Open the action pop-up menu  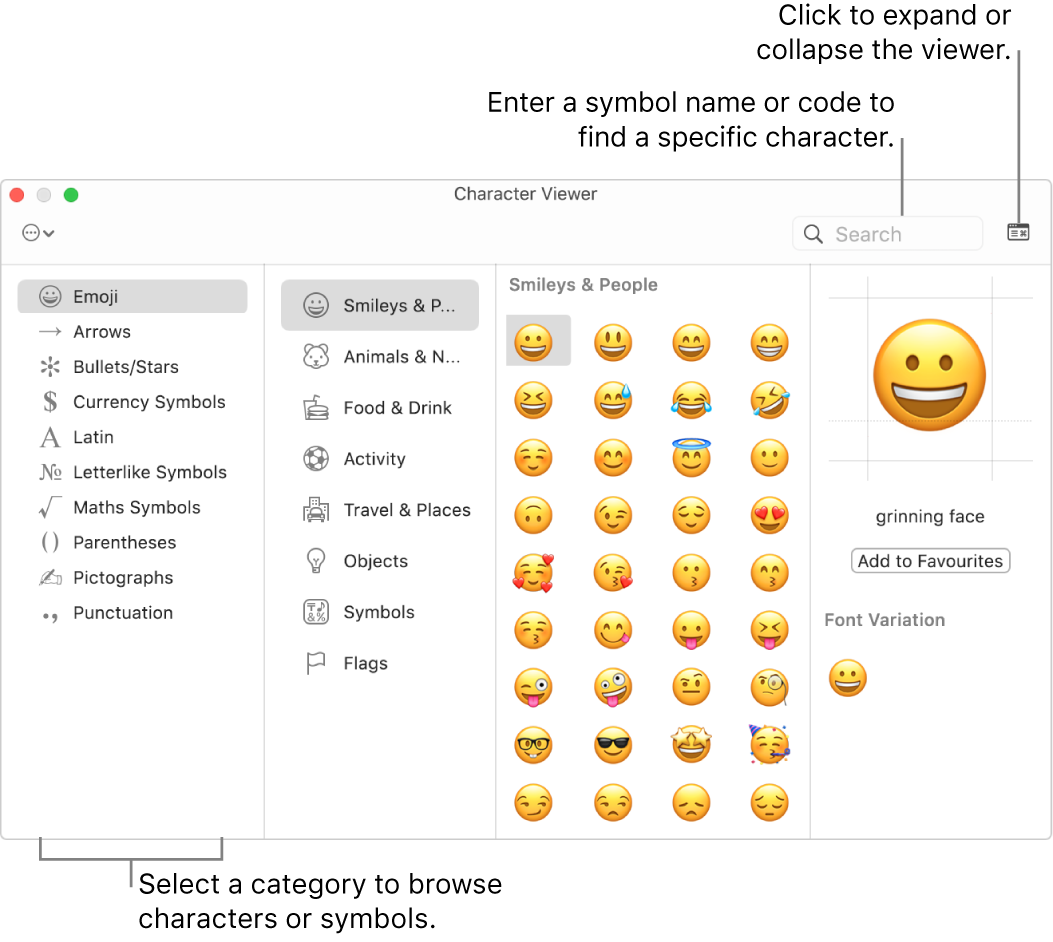click(x=38, y=232)
